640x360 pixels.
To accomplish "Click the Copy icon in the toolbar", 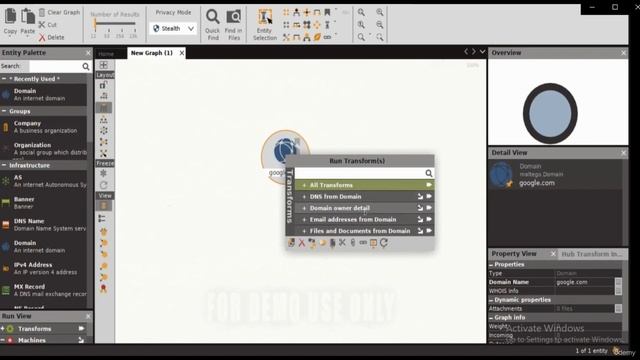I will pos(10,16).
